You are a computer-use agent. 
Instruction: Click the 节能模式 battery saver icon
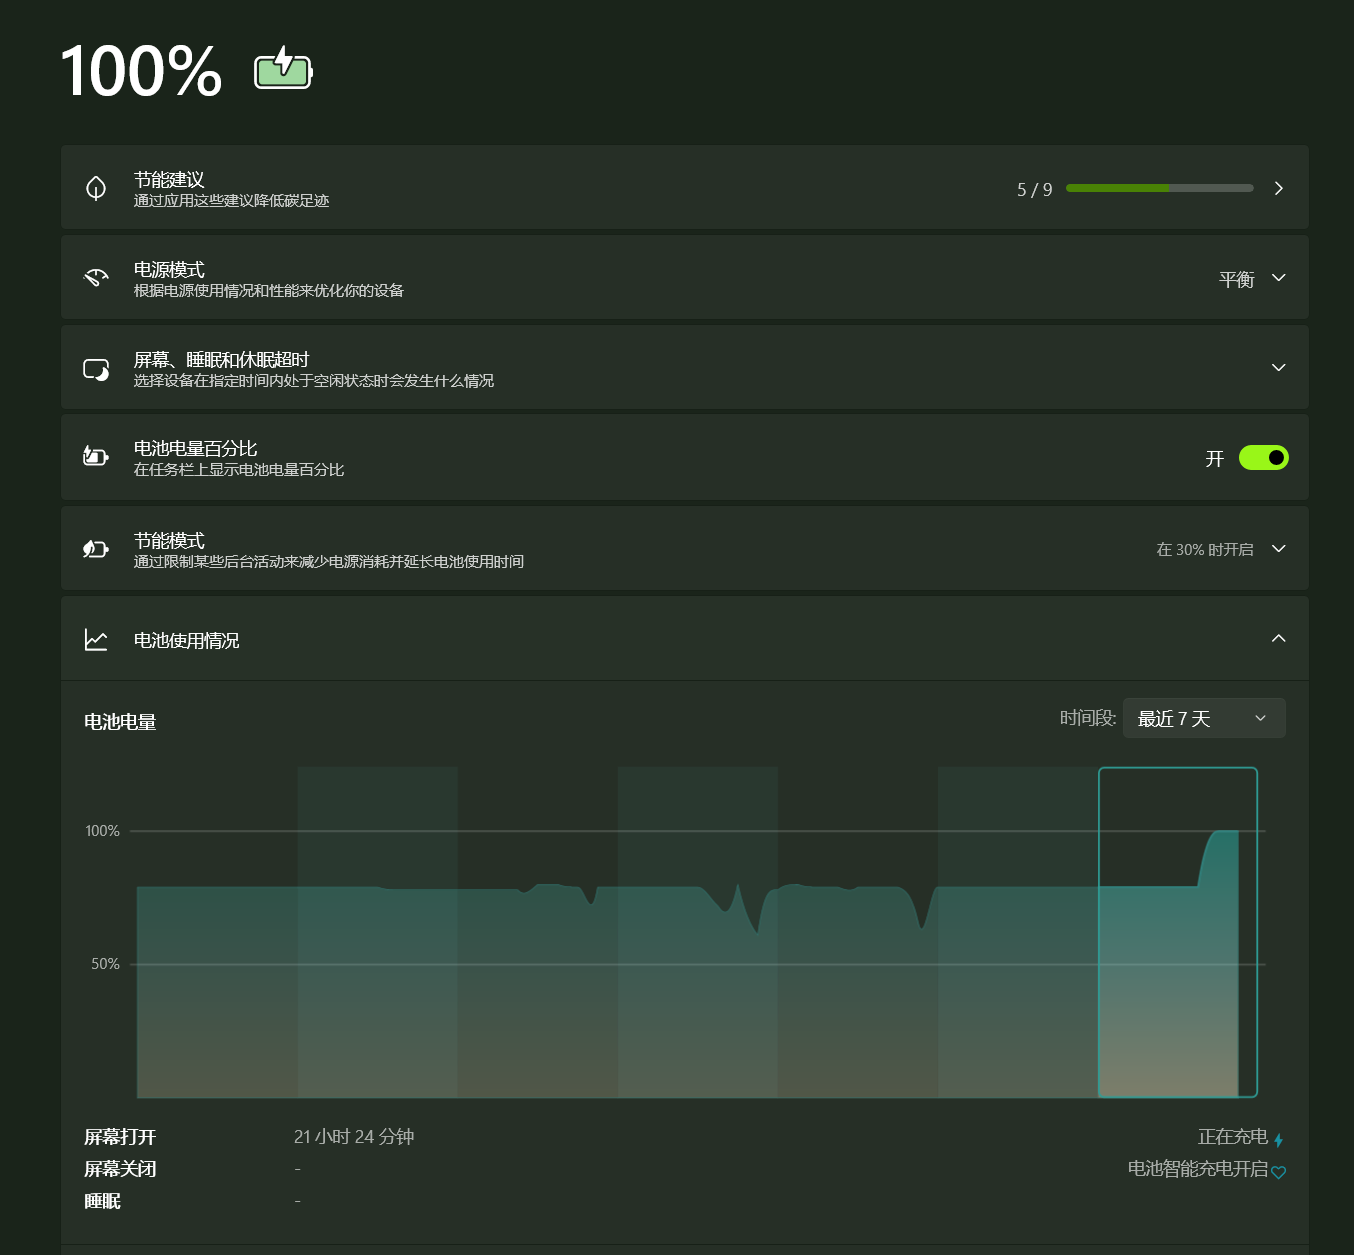click(96, 549)
